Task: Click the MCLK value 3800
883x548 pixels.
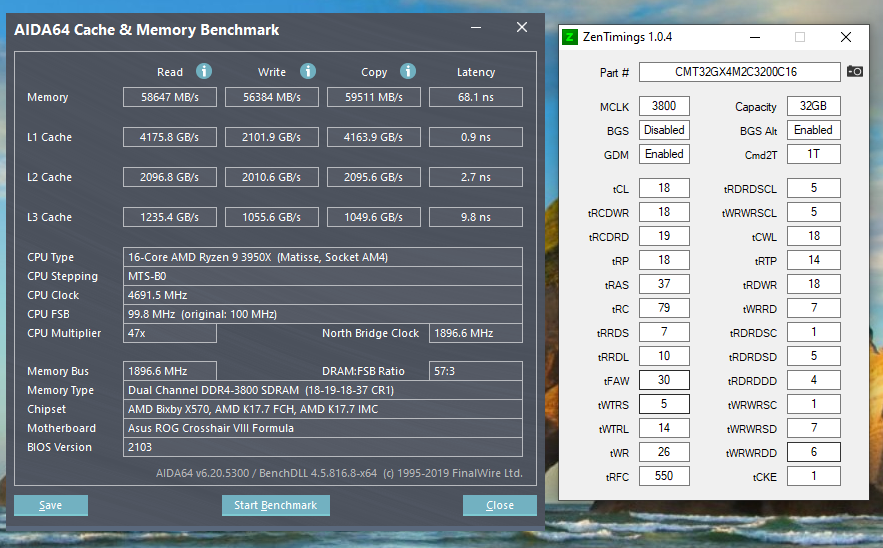Action: point(664,106)
